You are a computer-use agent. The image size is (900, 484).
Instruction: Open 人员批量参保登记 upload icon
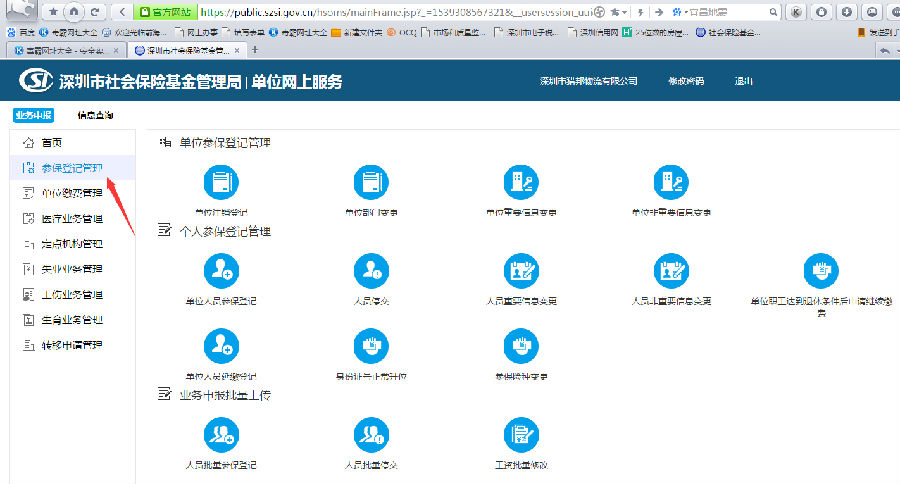click(220, 435)
